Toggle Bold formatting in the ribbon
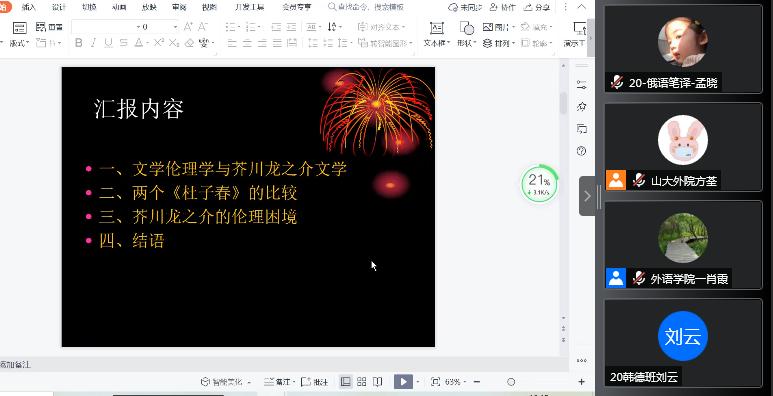Image resolution: width=773 pixels, height=396 pixels. pos(78,43)
